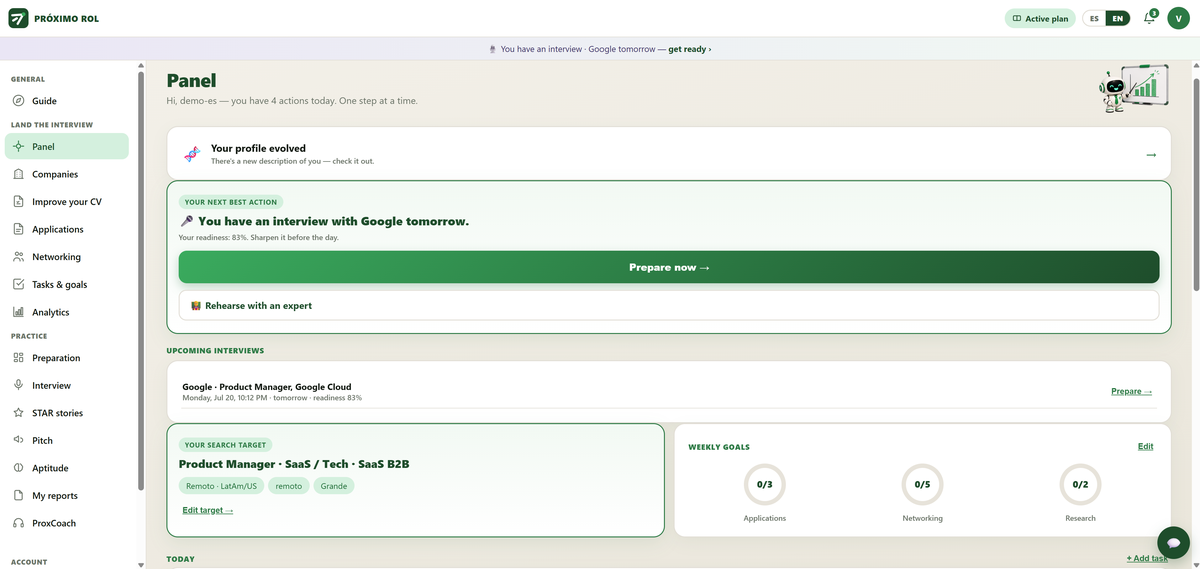Click the Grande tag chip
The width and height of the screenshot is (1200, 569).
click(334, 486)
